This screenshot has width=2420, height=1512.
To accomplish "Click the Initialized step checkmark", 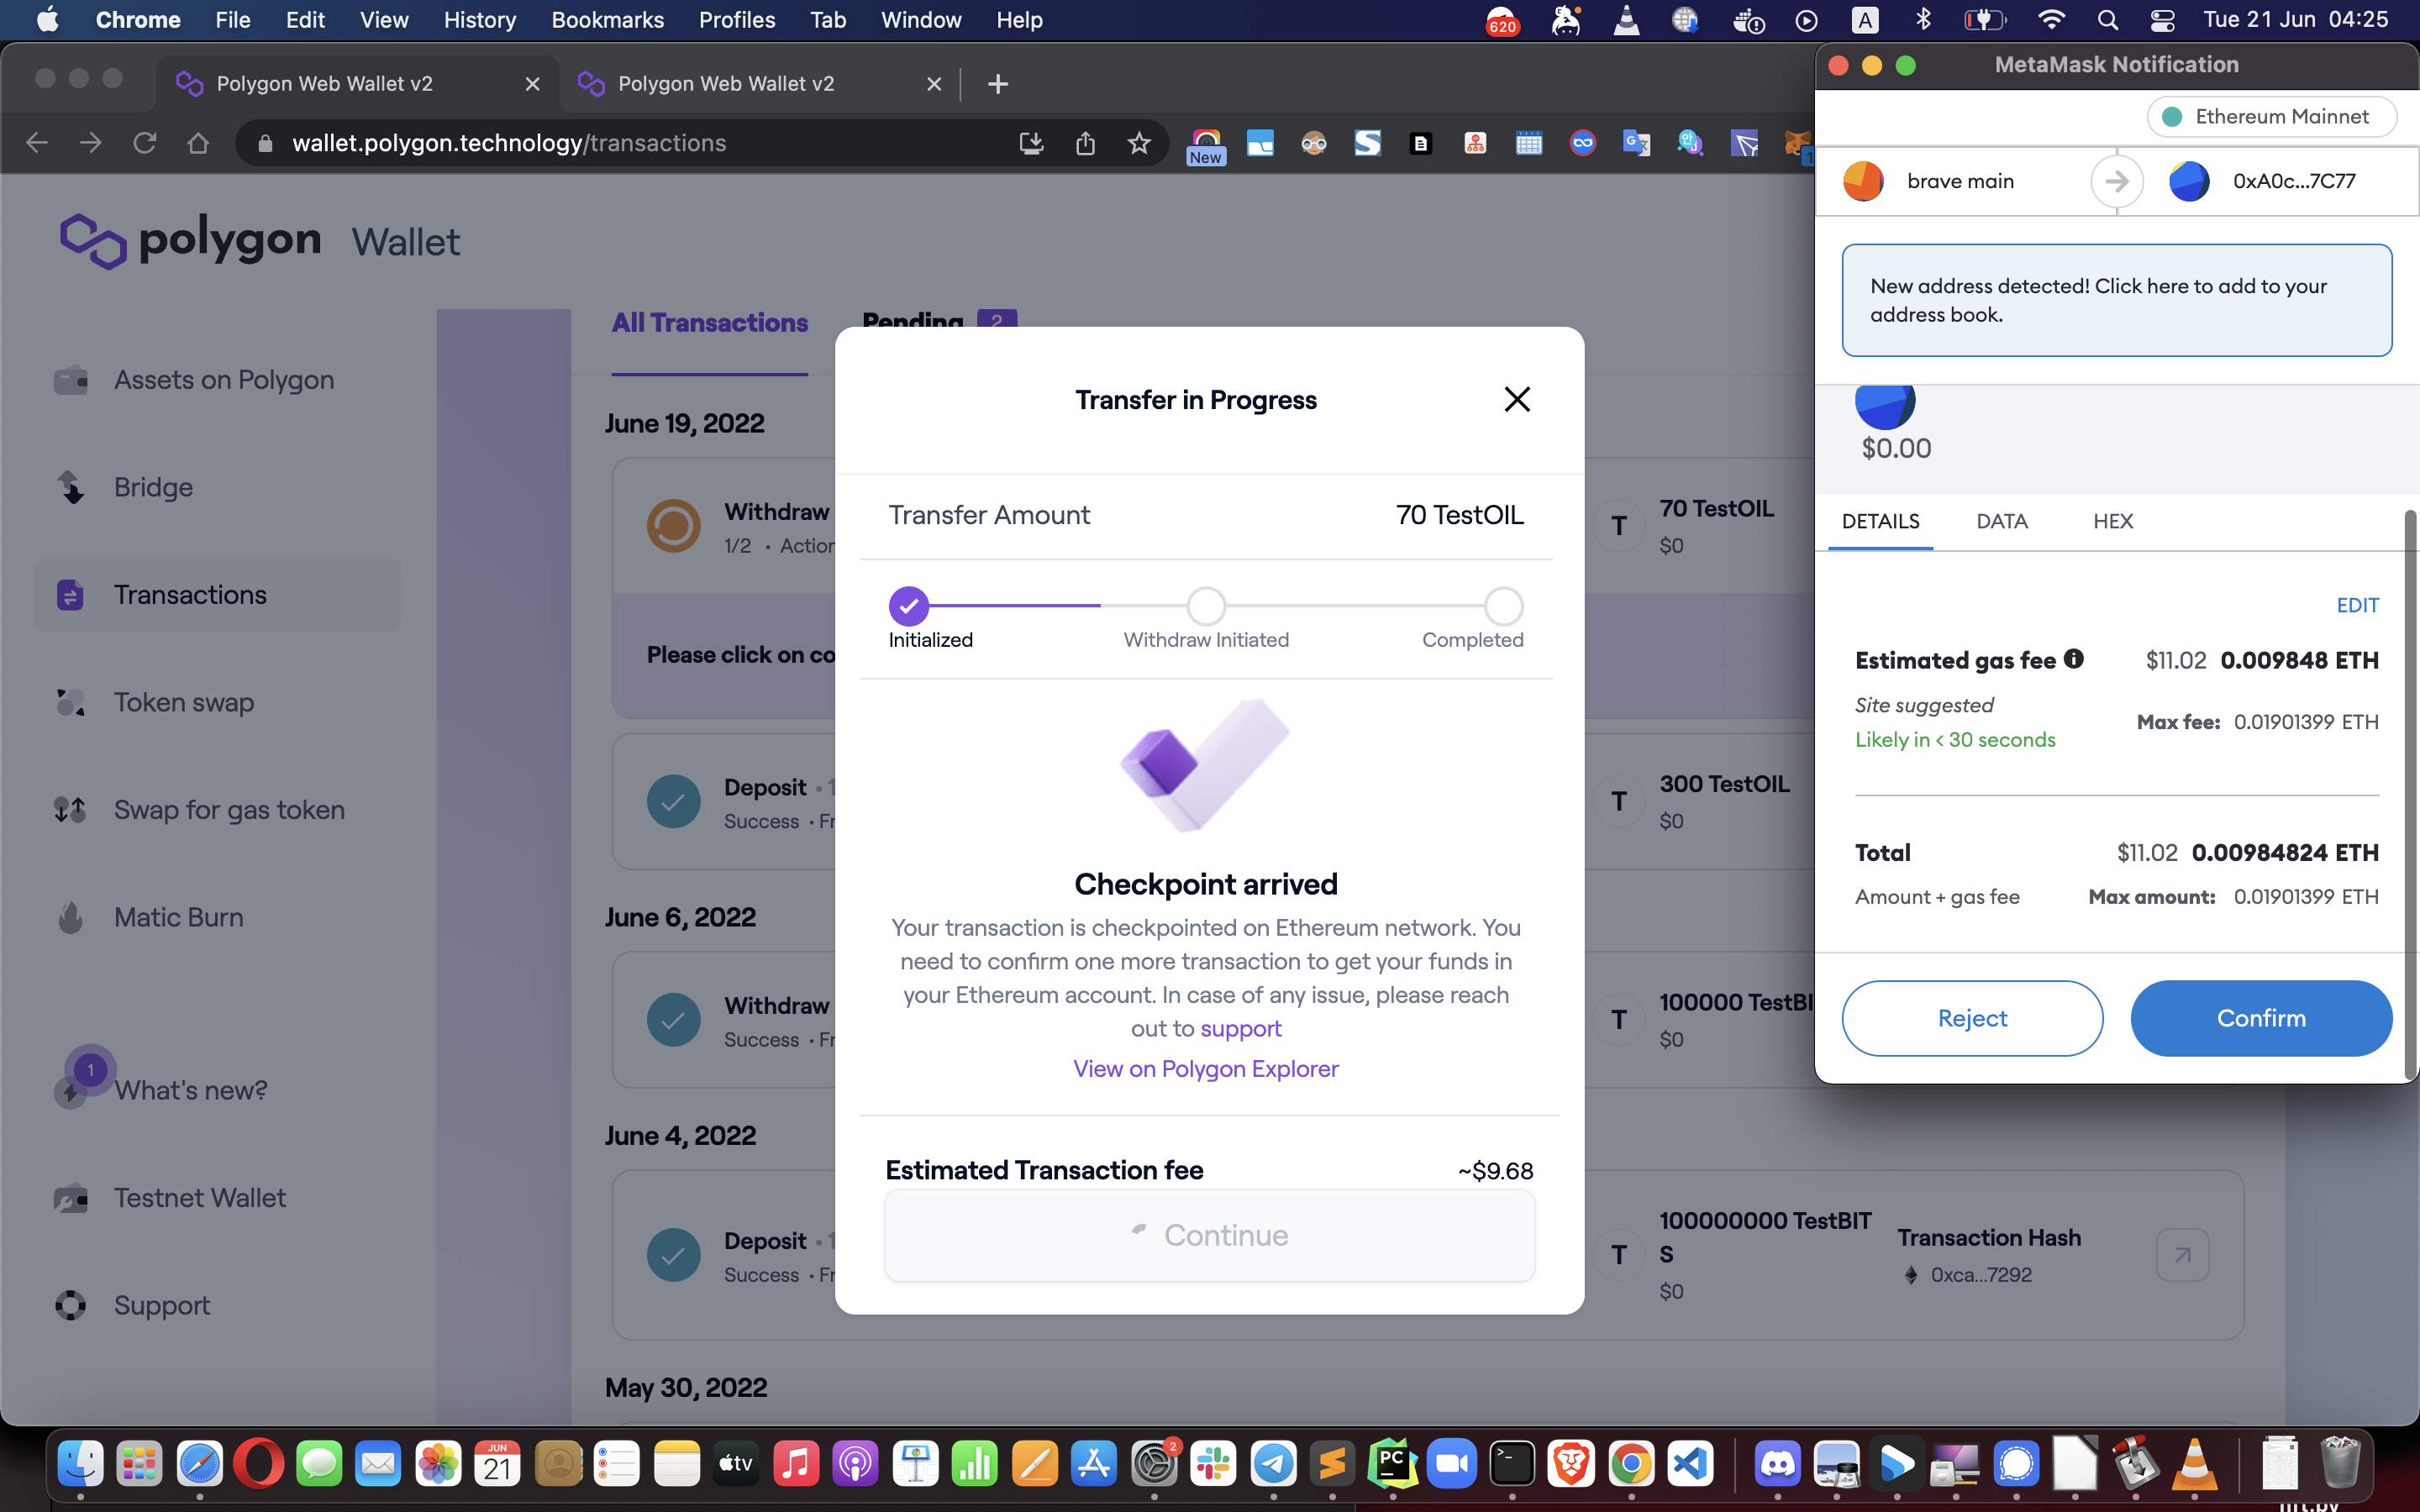I will [908, 606].
